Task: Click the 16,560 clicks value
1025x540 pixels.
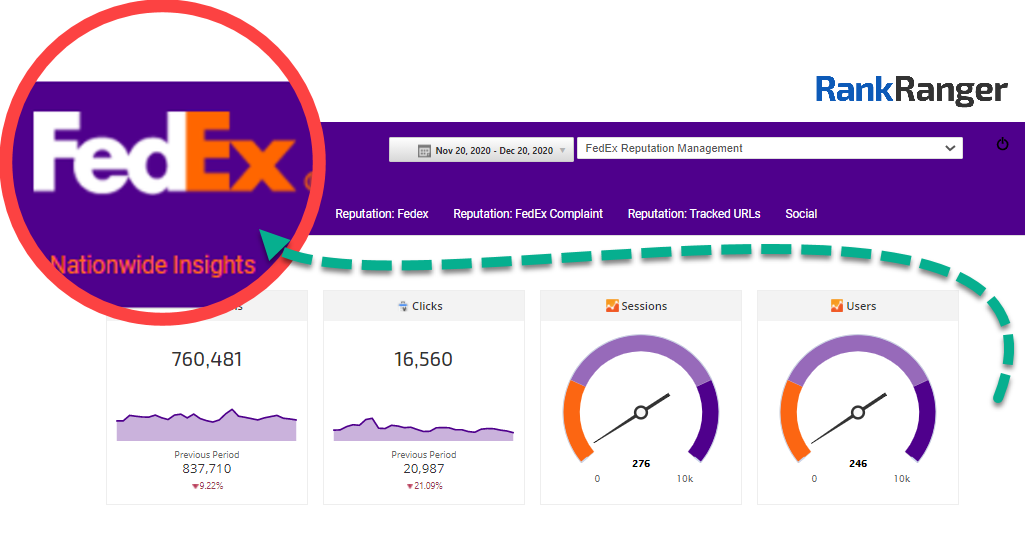Action: pyautogui.click(x=423, y=359)
